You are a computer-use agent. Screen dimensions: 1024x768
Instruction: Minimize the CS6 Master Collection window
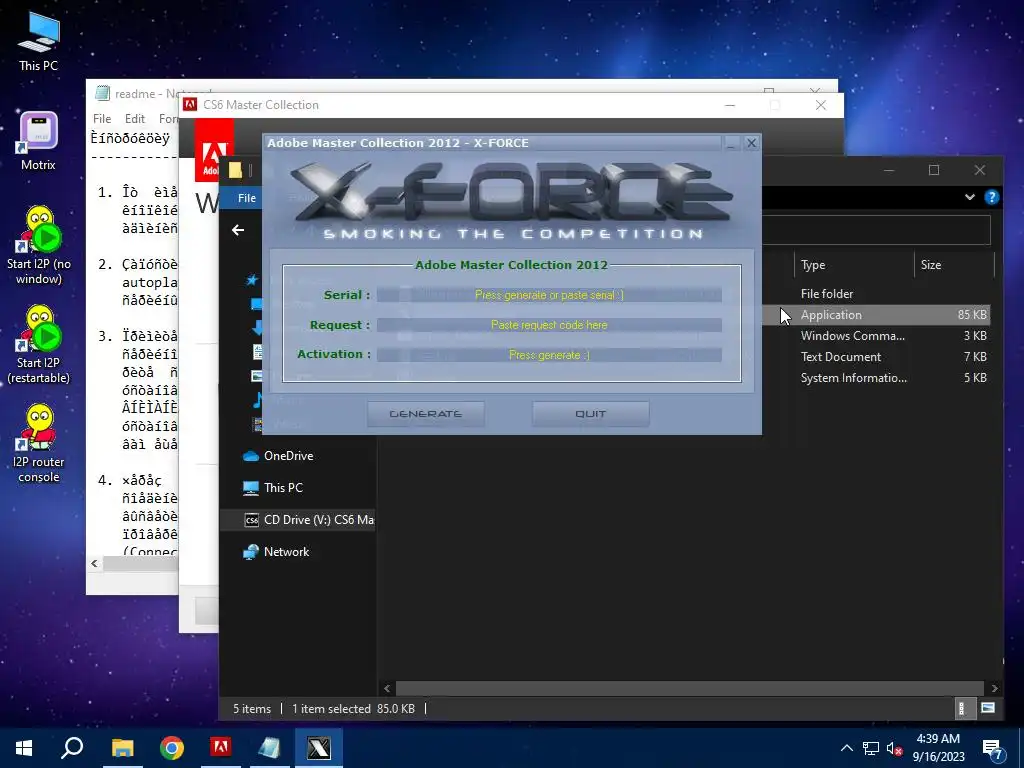coord(730,105)
